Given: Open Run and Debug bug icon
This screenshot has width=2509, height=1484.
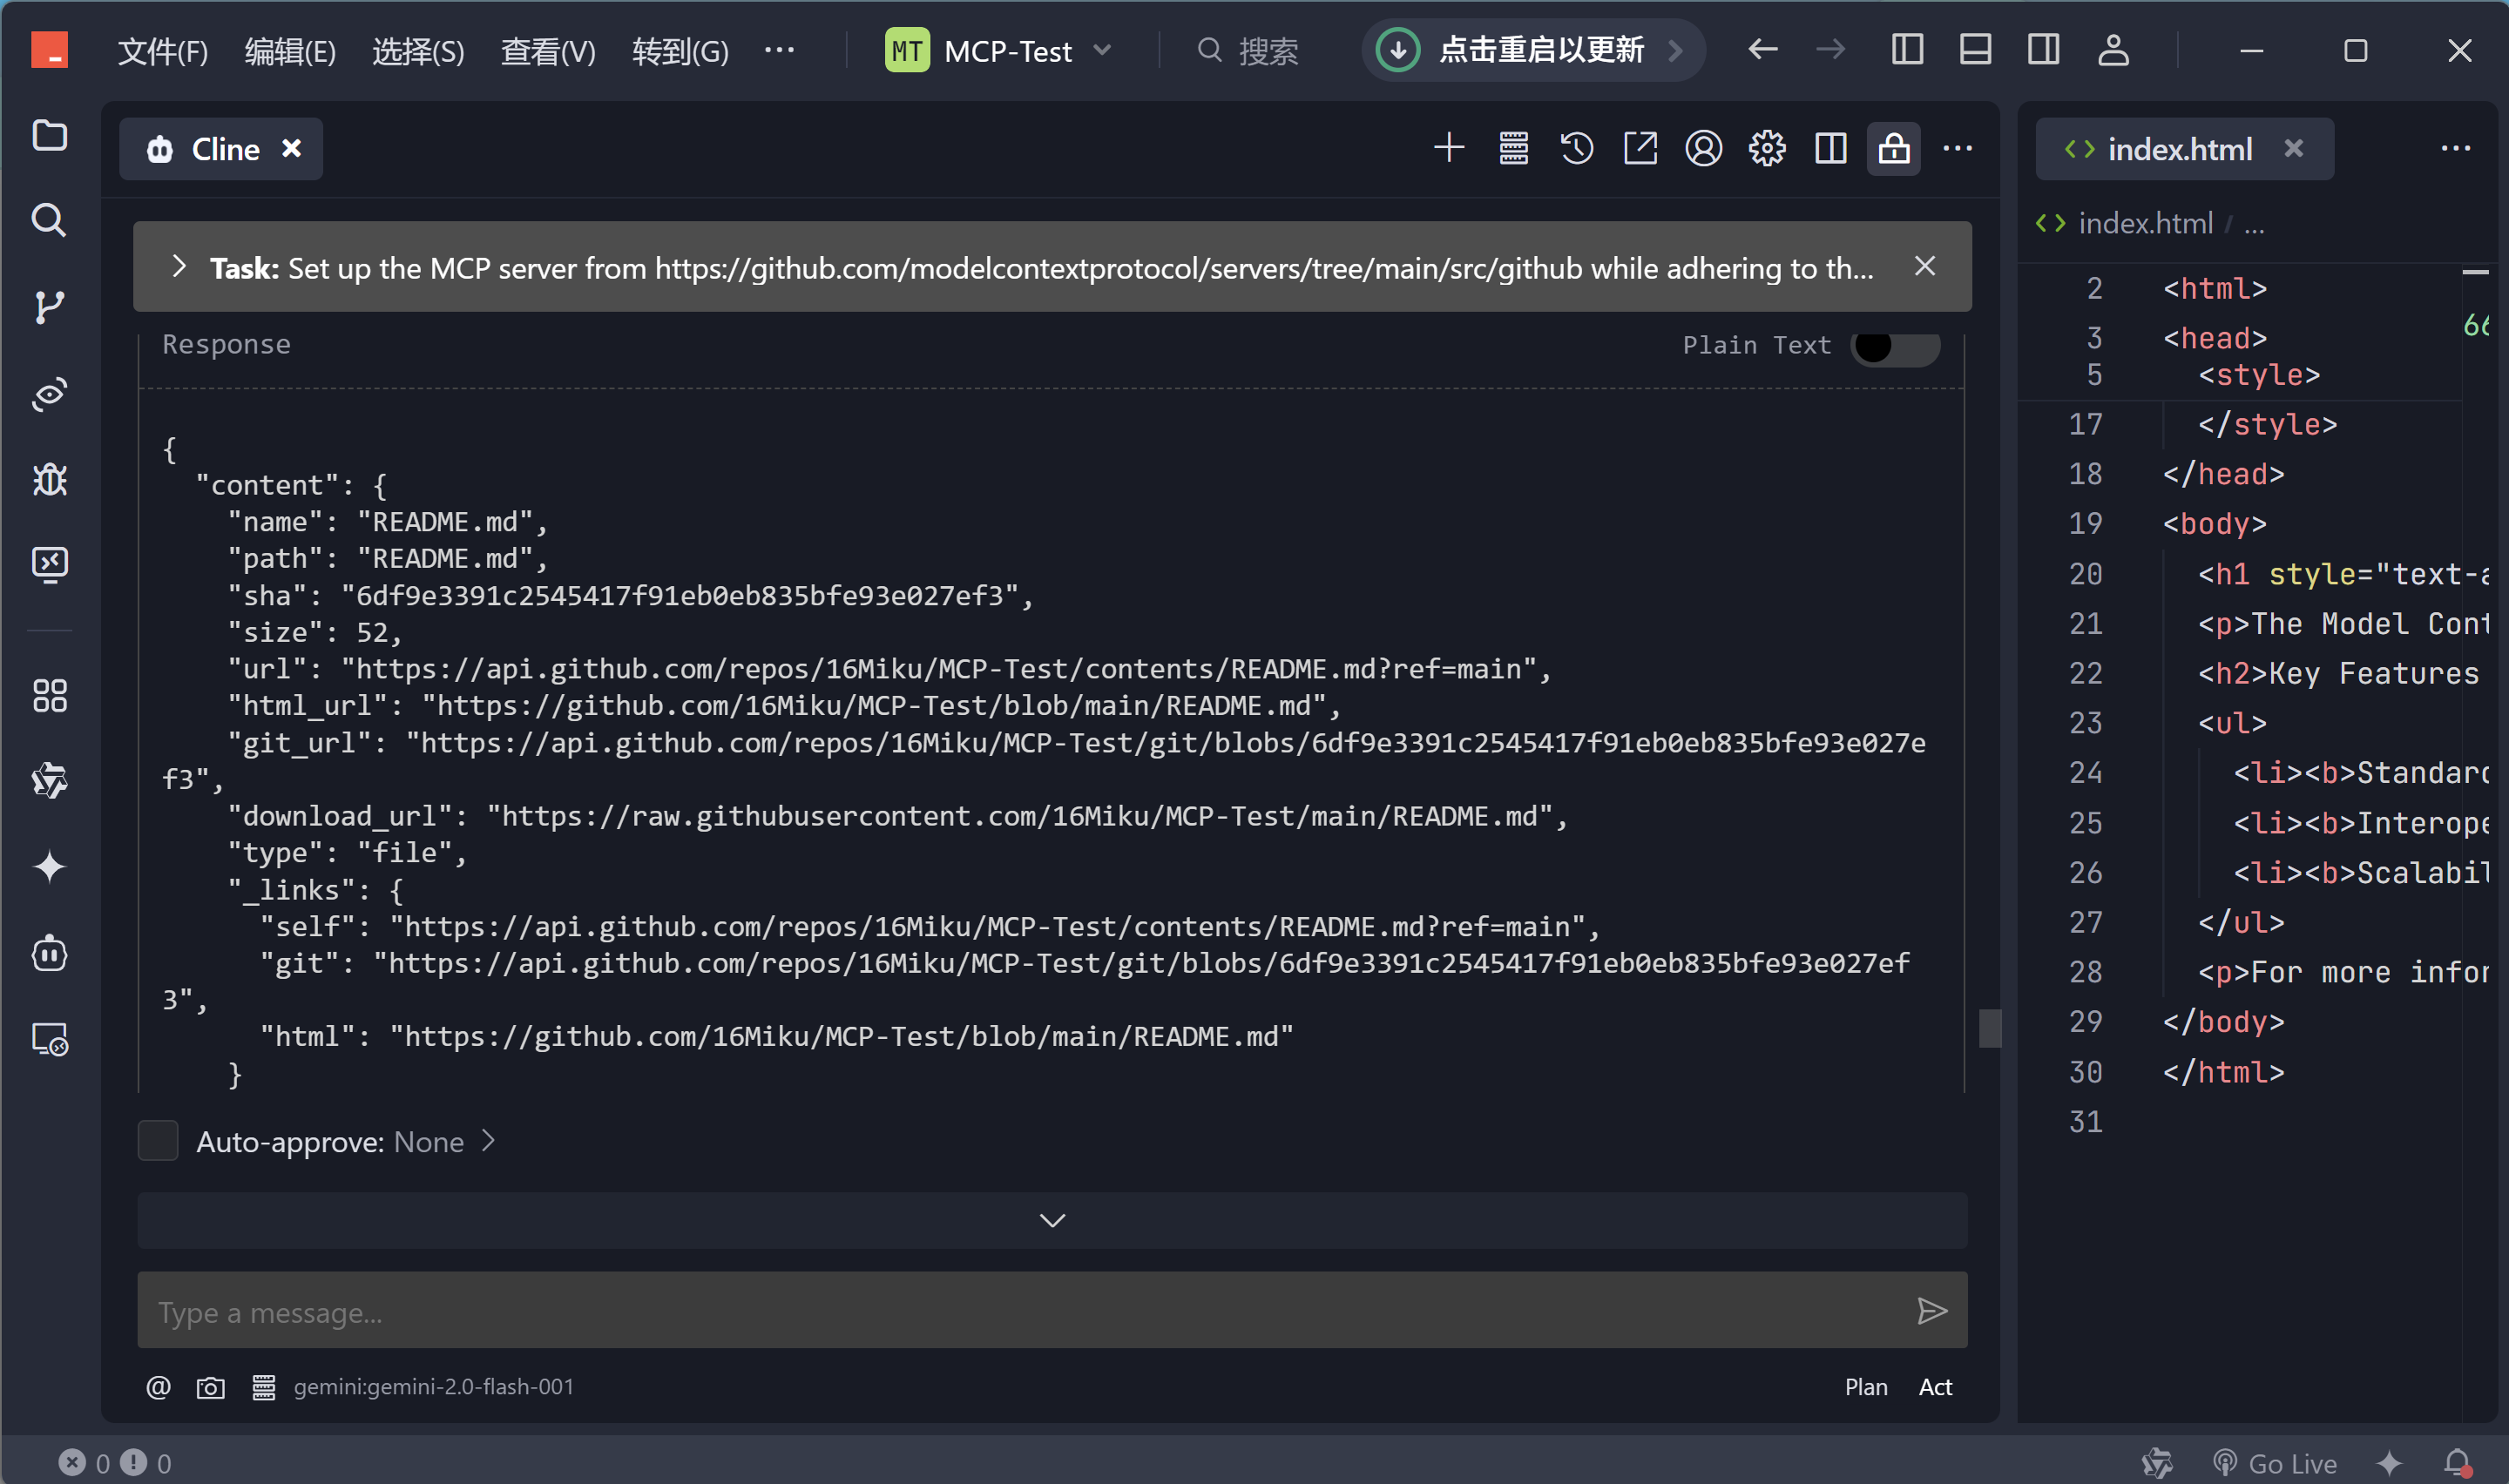Looking at the screenshot, I should [49, 480].
